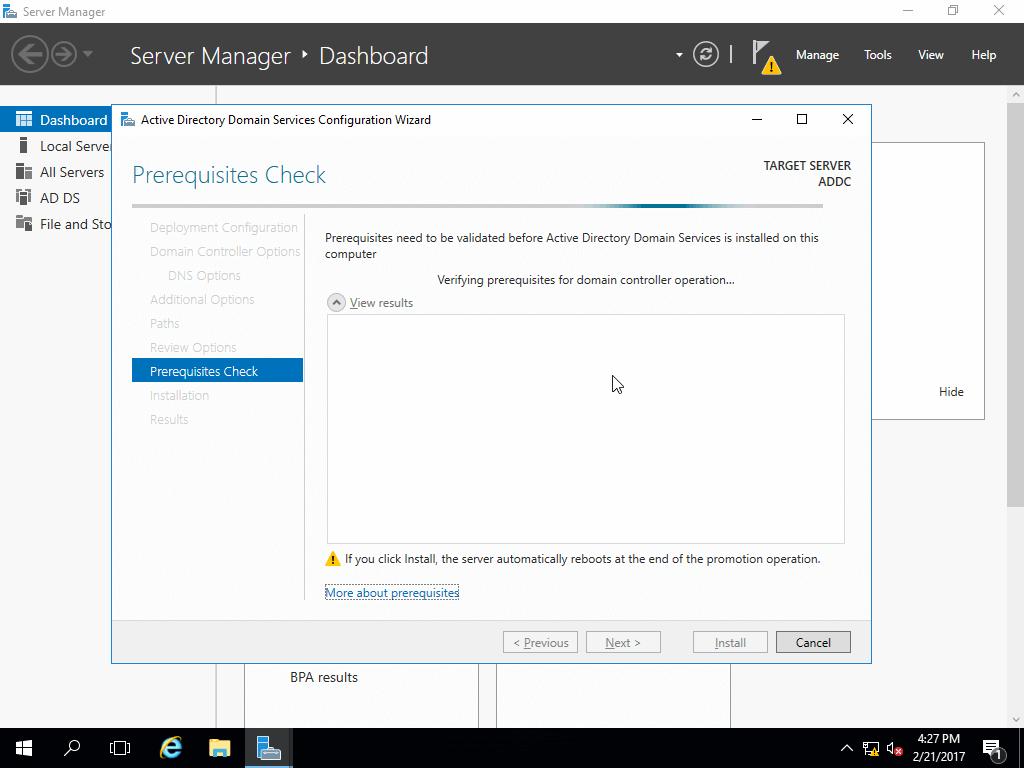1024x768 pixels.
Task: Select Dashboard in the left navigation
Action: (56, 120)
